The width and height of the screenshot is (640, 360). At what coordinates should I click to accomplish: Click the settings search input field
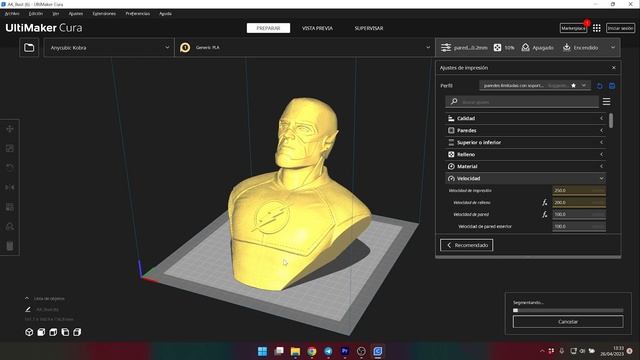coord(522,102)
